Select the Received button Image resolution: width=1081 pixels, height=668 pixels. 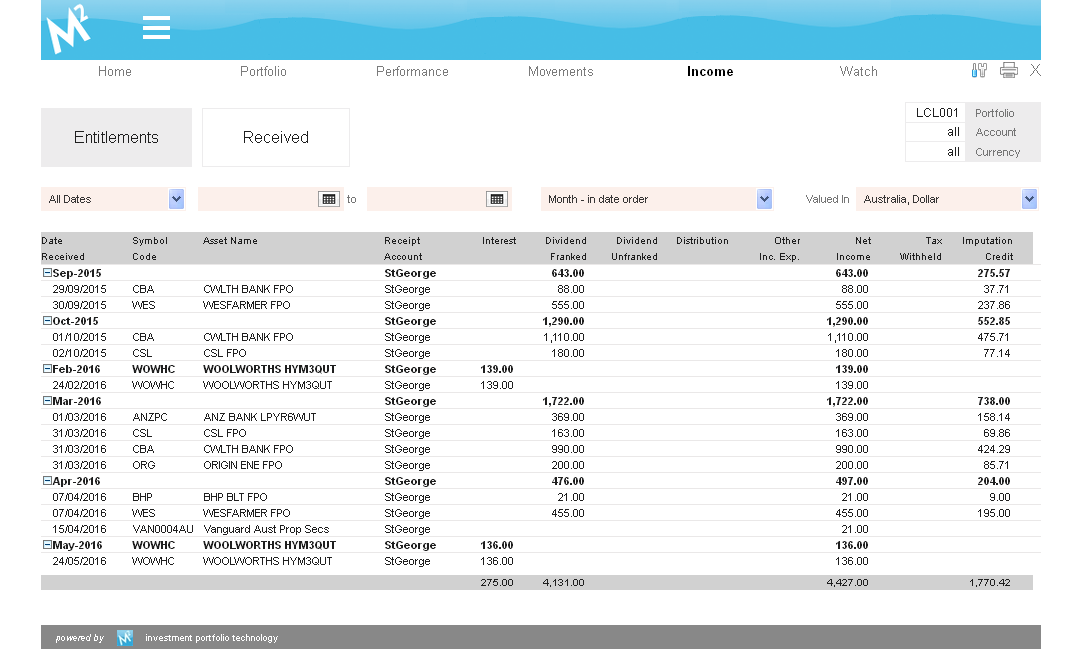[x=276, y=138]
